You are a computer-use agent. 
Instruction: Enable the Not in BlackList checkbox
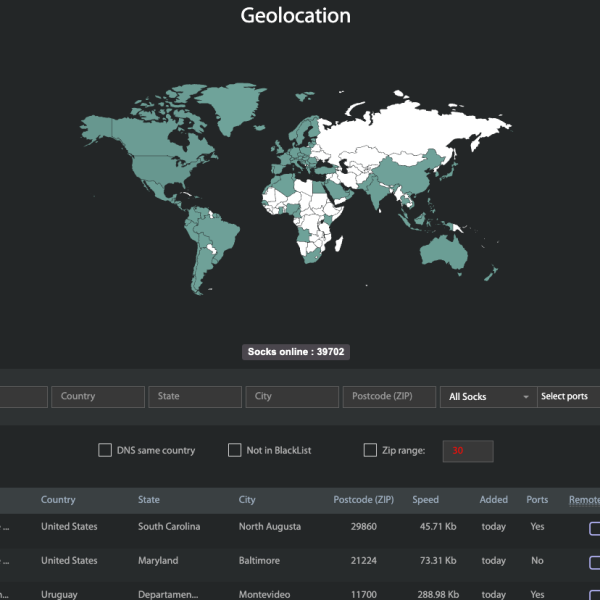235,450
